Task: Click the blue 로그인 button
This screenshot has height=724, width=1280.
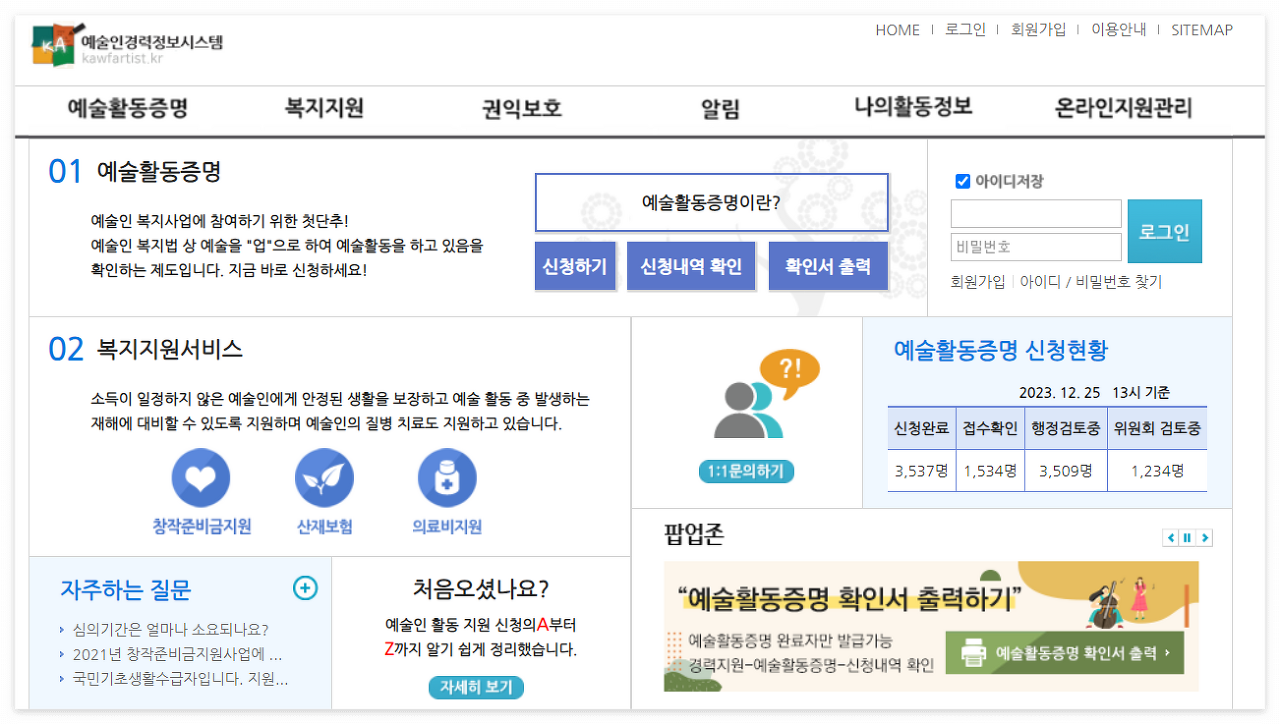Action: coord(1164,231)
